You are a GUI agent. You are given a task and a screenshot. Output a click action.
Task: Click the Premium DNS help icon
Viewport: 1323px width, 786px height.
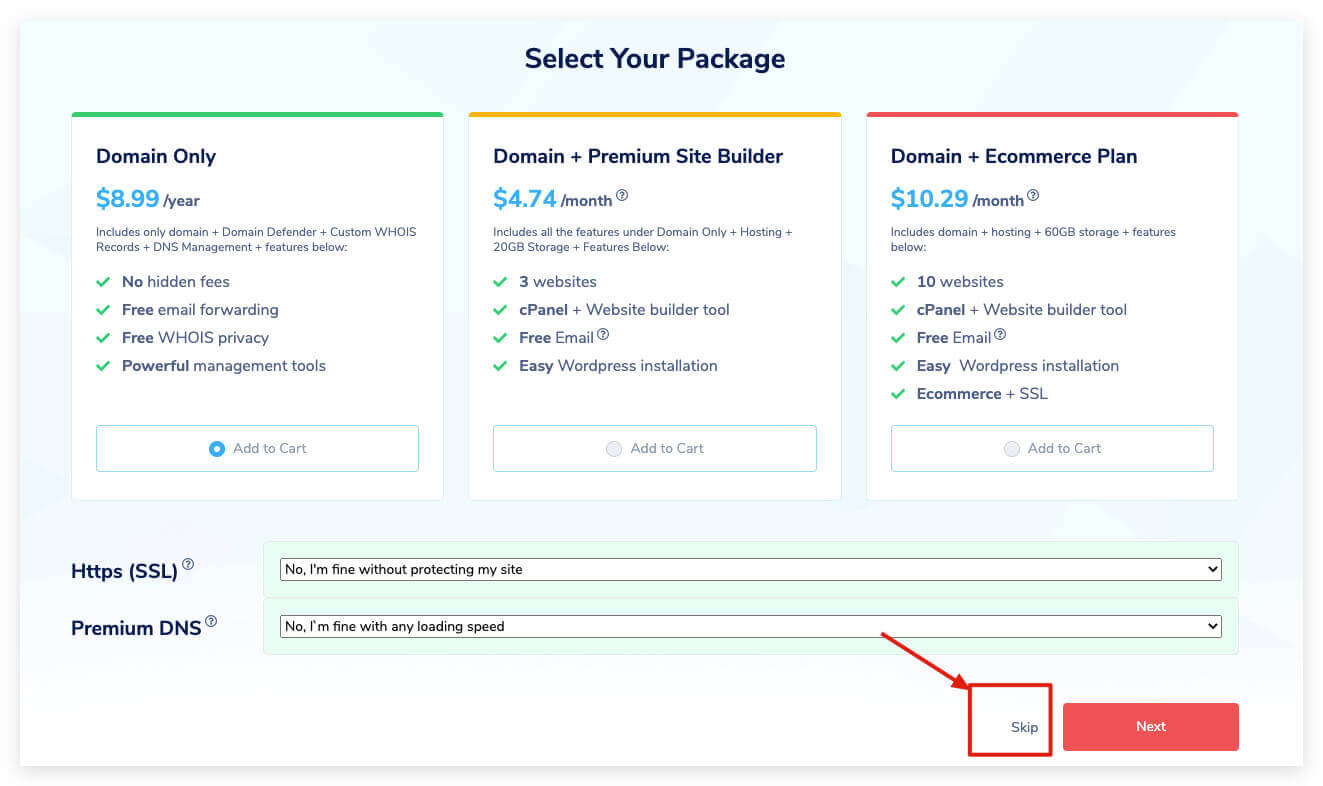[211, 622]
